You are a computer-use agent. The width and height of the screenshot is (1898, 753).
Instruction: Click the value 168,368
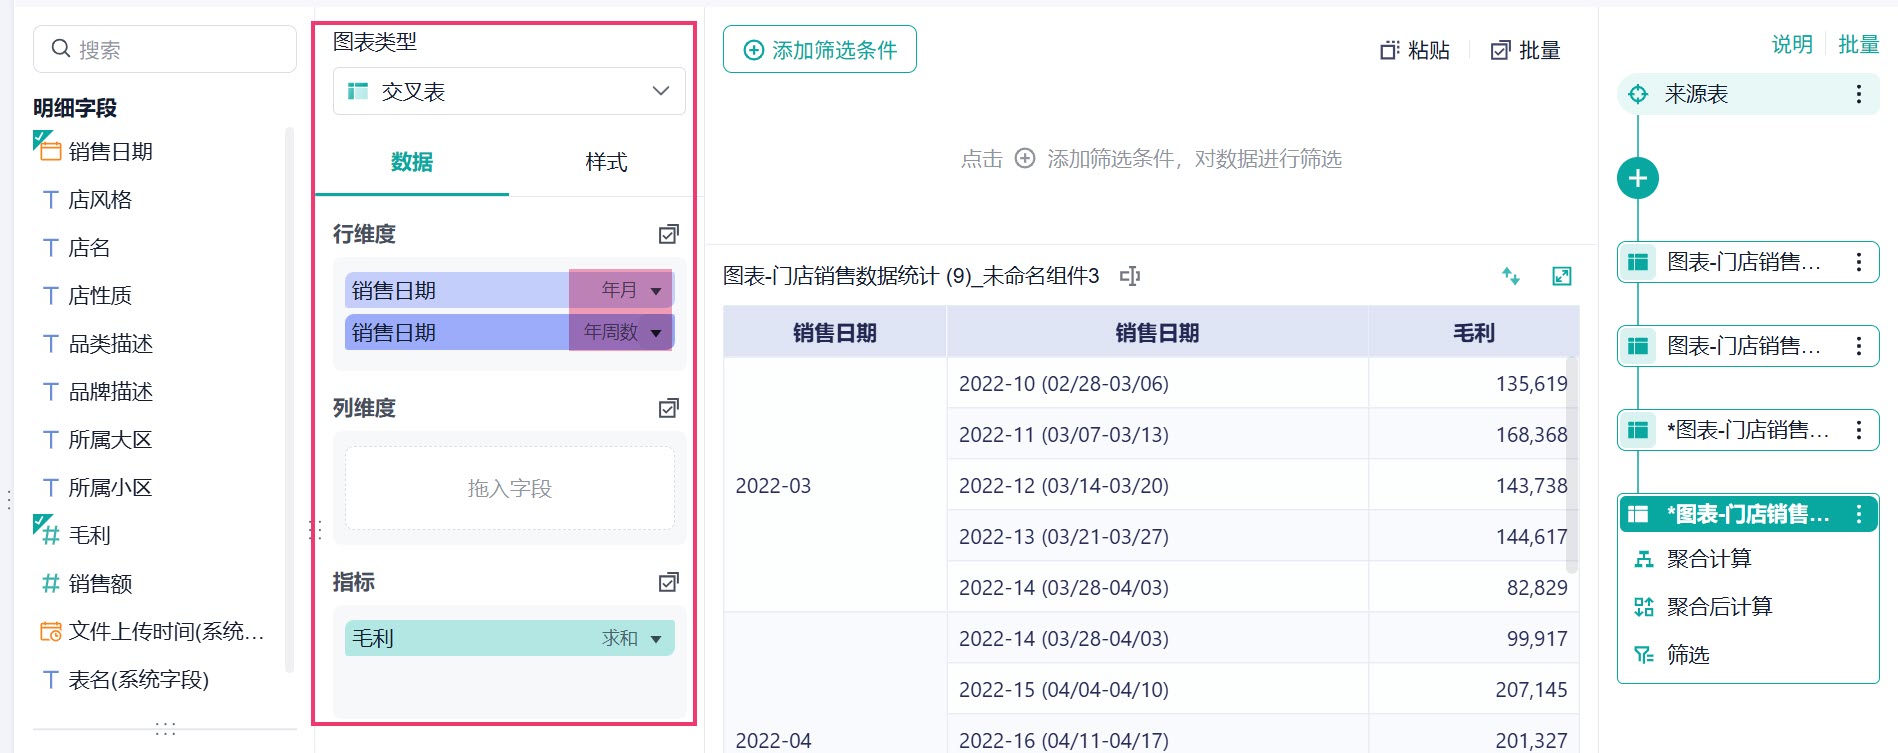click(x=1531, y=434)
